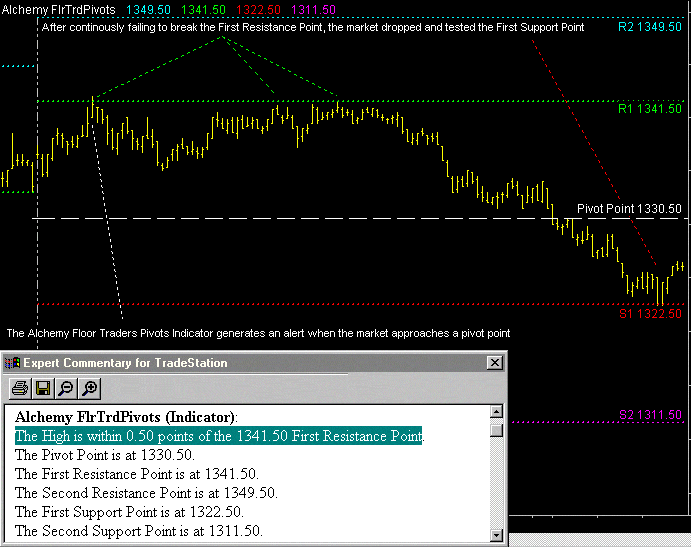
Task: Click 'The Second Resistance Point is at 1349.50' line
Action: point(146,493)
